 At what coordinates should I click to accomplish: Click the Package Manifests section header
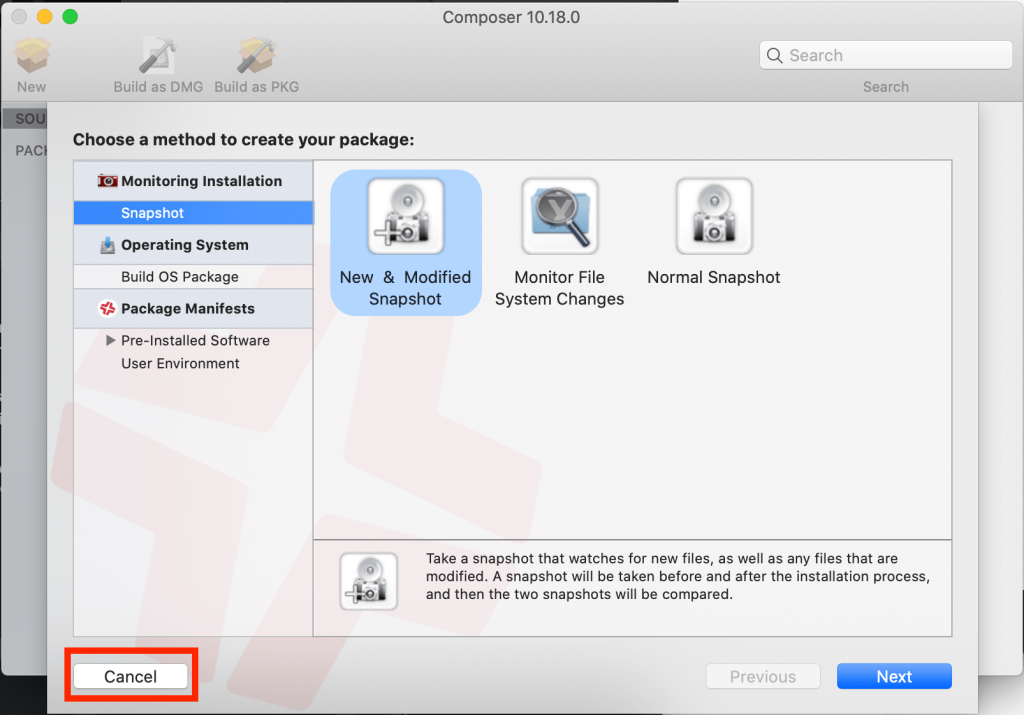[193, 308]
